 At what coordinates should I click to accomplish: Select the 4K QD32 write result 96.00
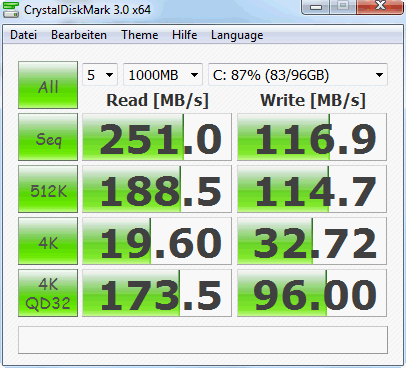(312, 293)
